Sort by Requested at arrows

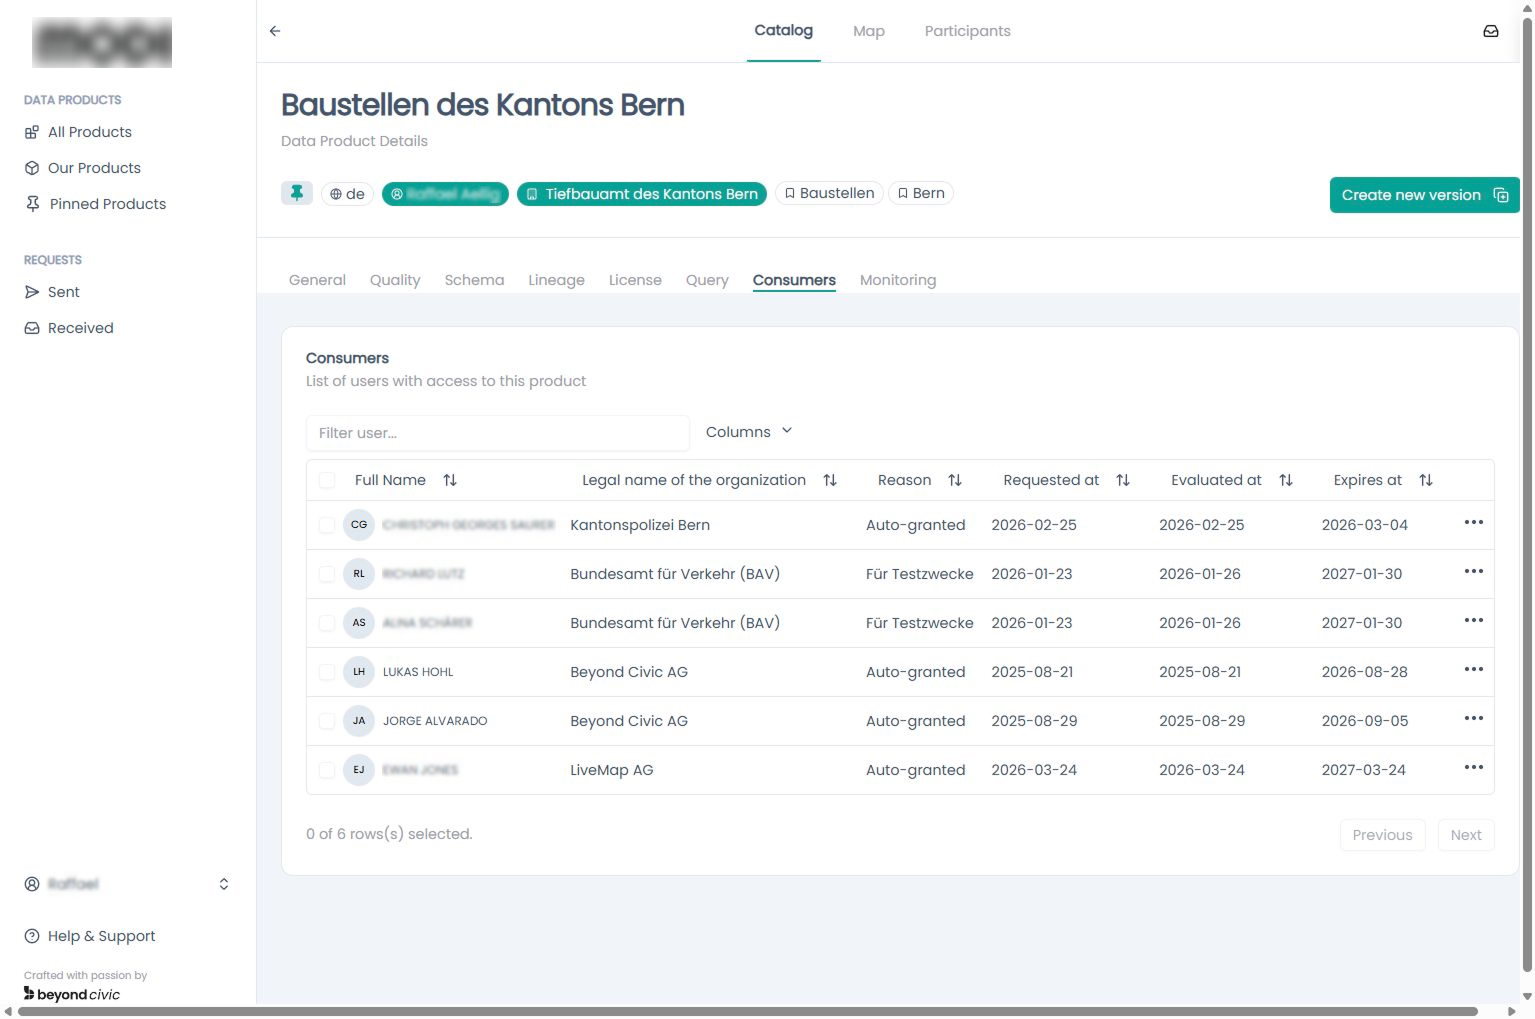click(x=1123, y=480)
